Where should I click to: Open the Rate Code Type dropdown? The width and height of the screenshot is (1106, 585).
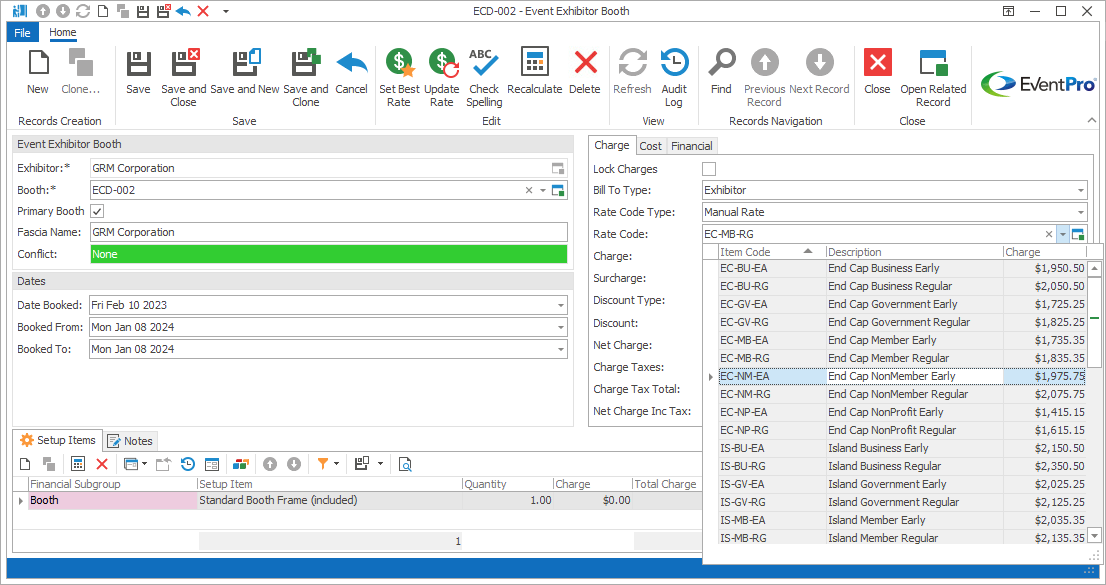(x=1080, y=212)
